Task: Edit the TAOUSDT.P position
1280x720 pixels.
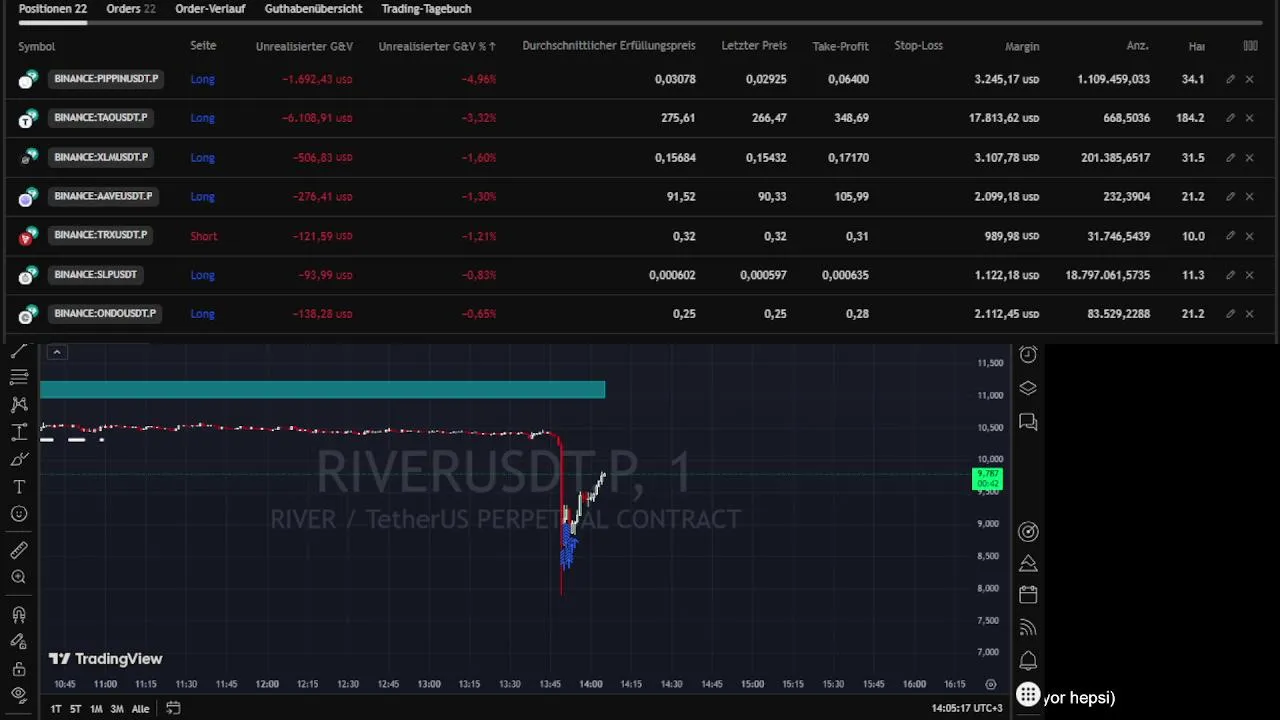Action: click(x=1231, y=118)
